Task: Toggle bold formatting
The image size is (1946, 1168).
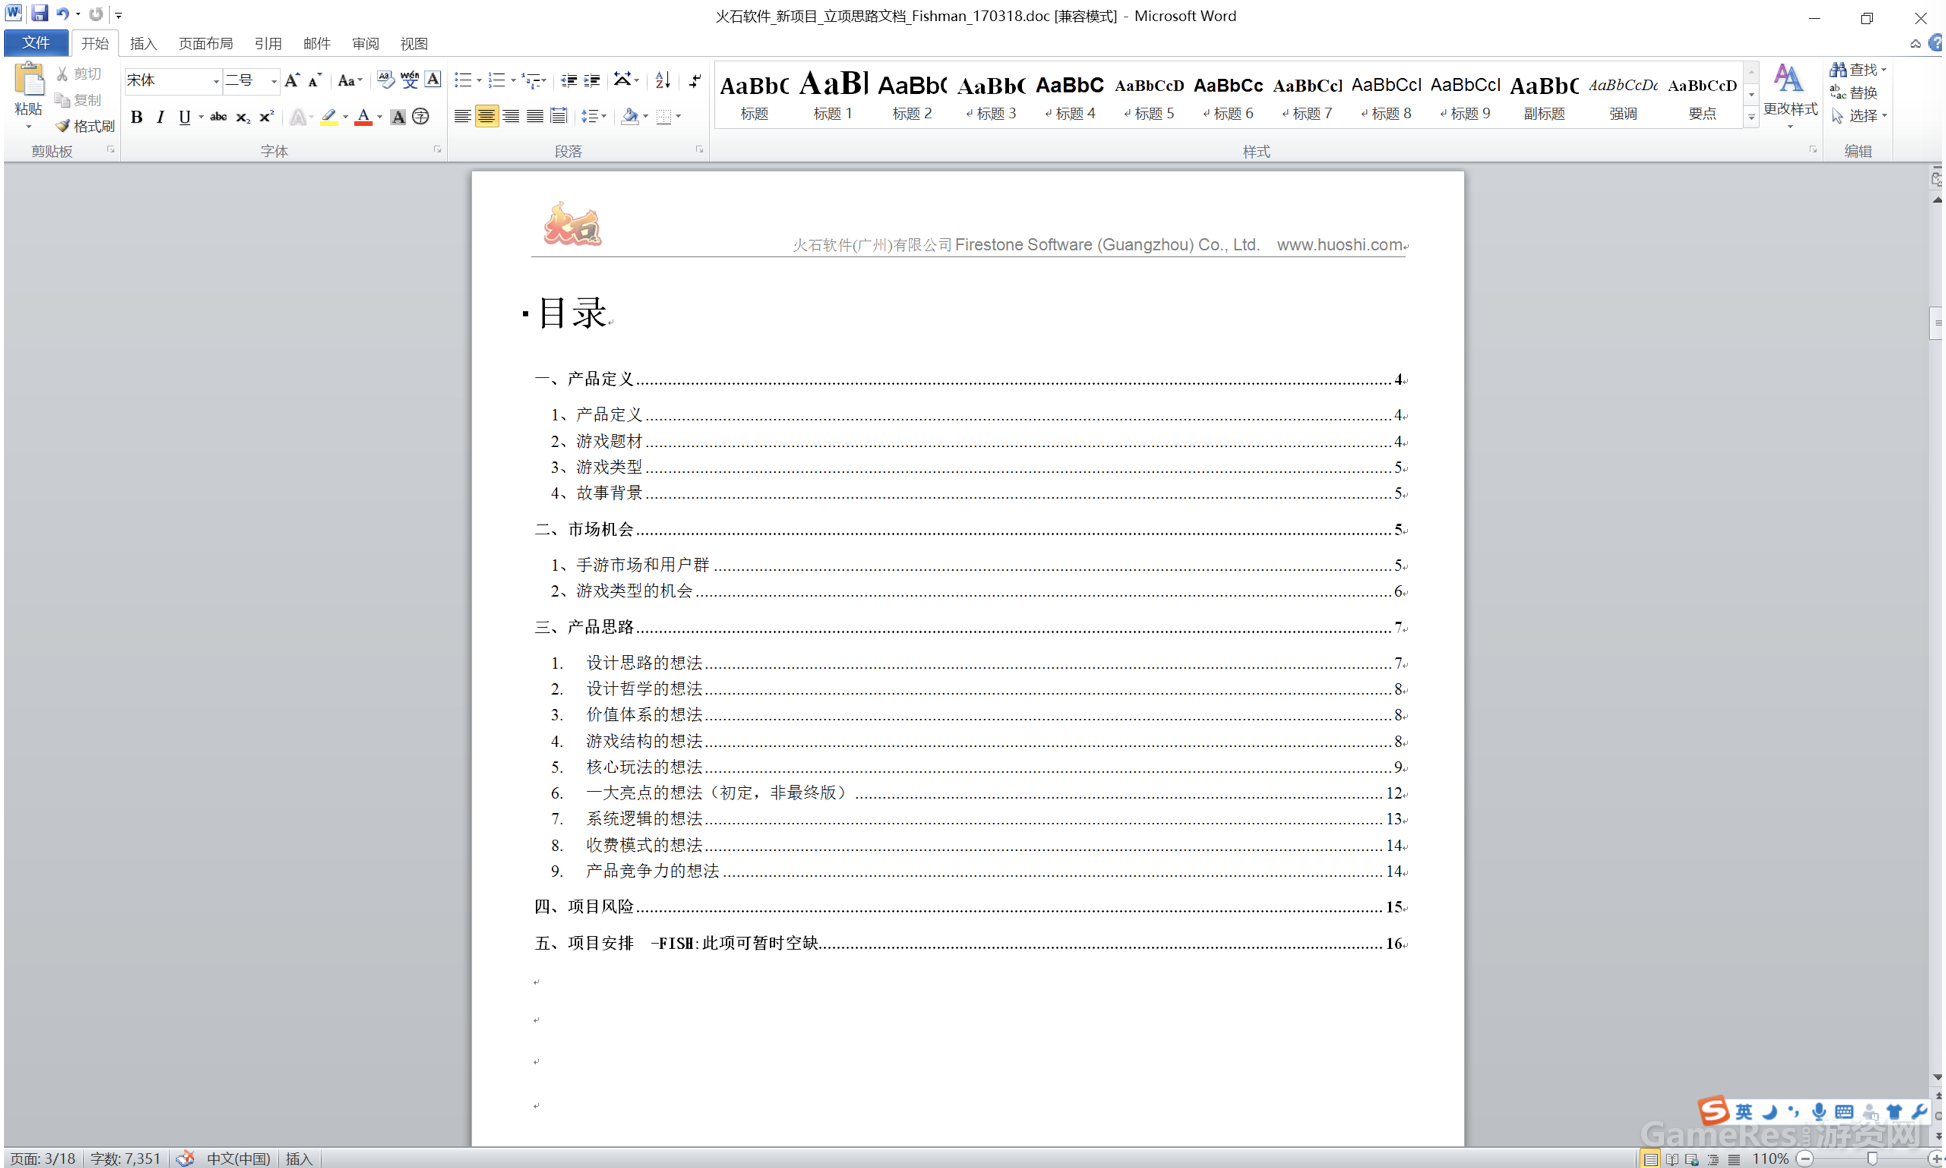Action: click(137, 117)
